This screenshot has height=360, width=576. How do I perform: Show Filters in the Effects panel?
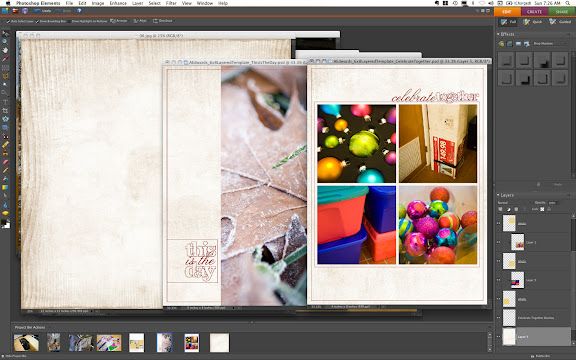coord(501,44)
